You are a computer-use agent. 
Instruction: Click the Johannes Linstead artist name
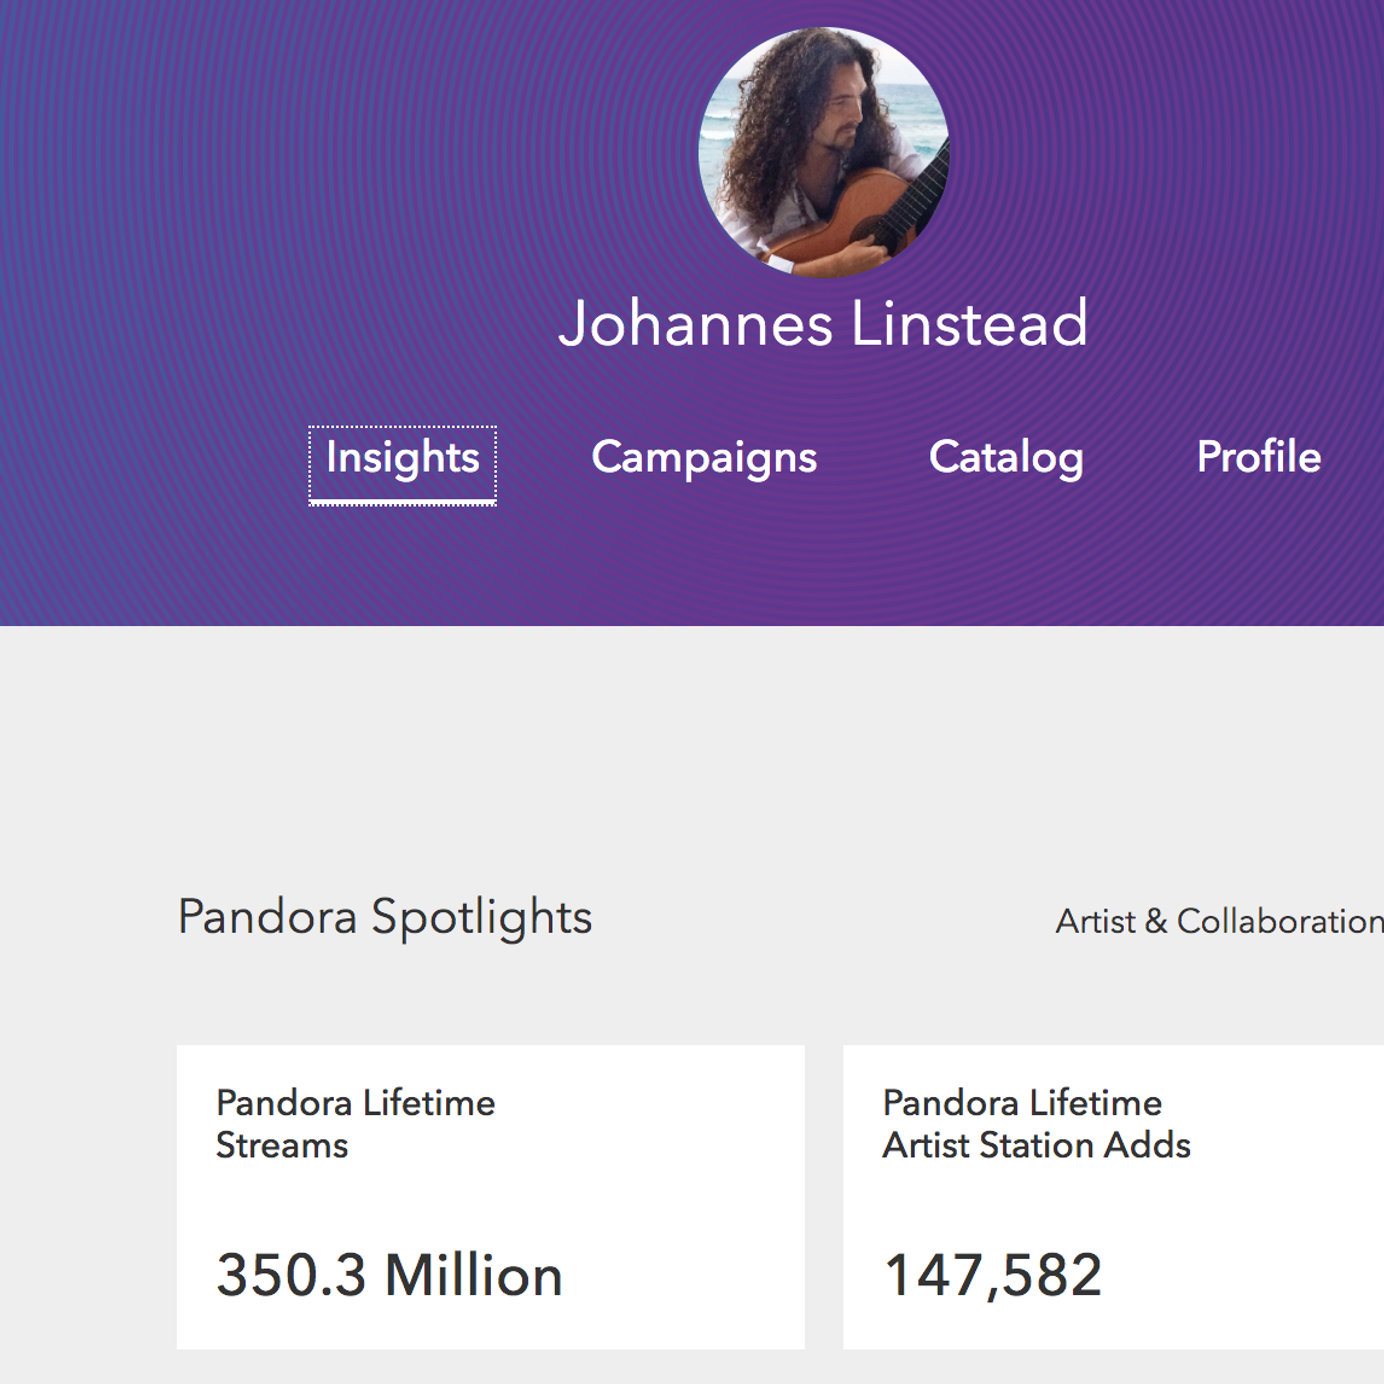pos(823,324)
